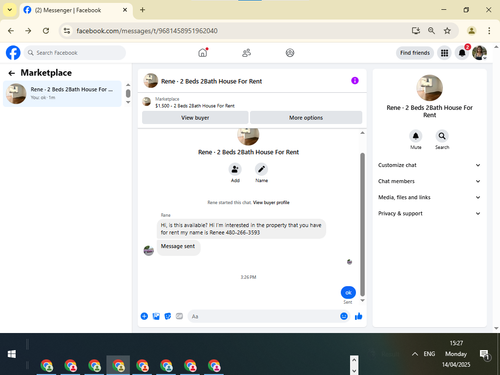Screen dimensions: 500x375
Task: Open more actions with blue plus icon
Action: (144, 316)
